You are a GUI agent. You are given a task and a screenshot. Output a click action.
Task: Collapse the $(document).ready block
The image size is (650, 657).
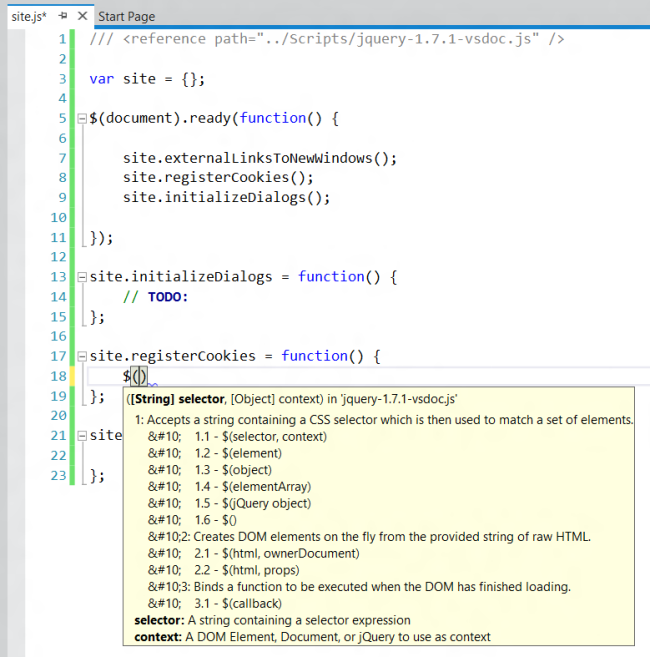coord(82,119)
